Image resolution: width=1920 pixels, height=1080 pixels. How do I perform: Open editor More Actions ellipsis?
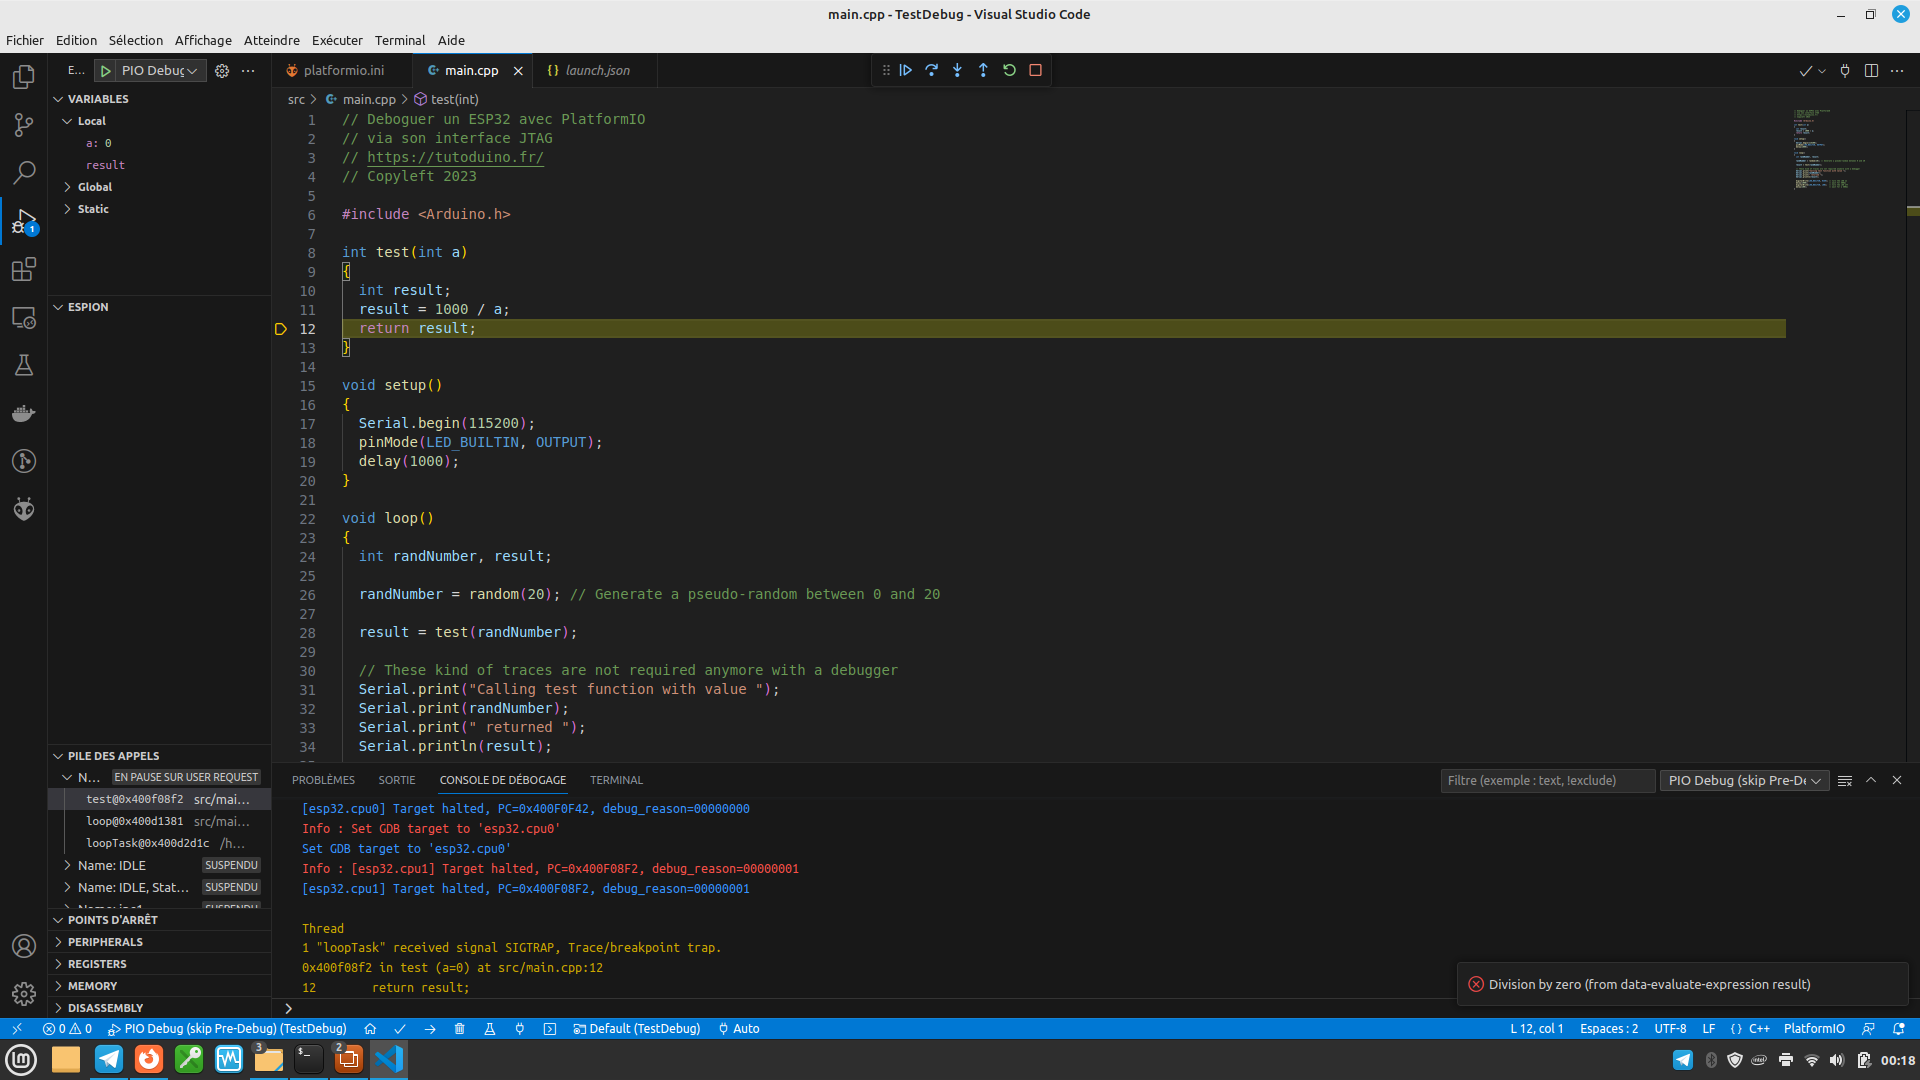pyautogui.click(x=1897, y=71)
